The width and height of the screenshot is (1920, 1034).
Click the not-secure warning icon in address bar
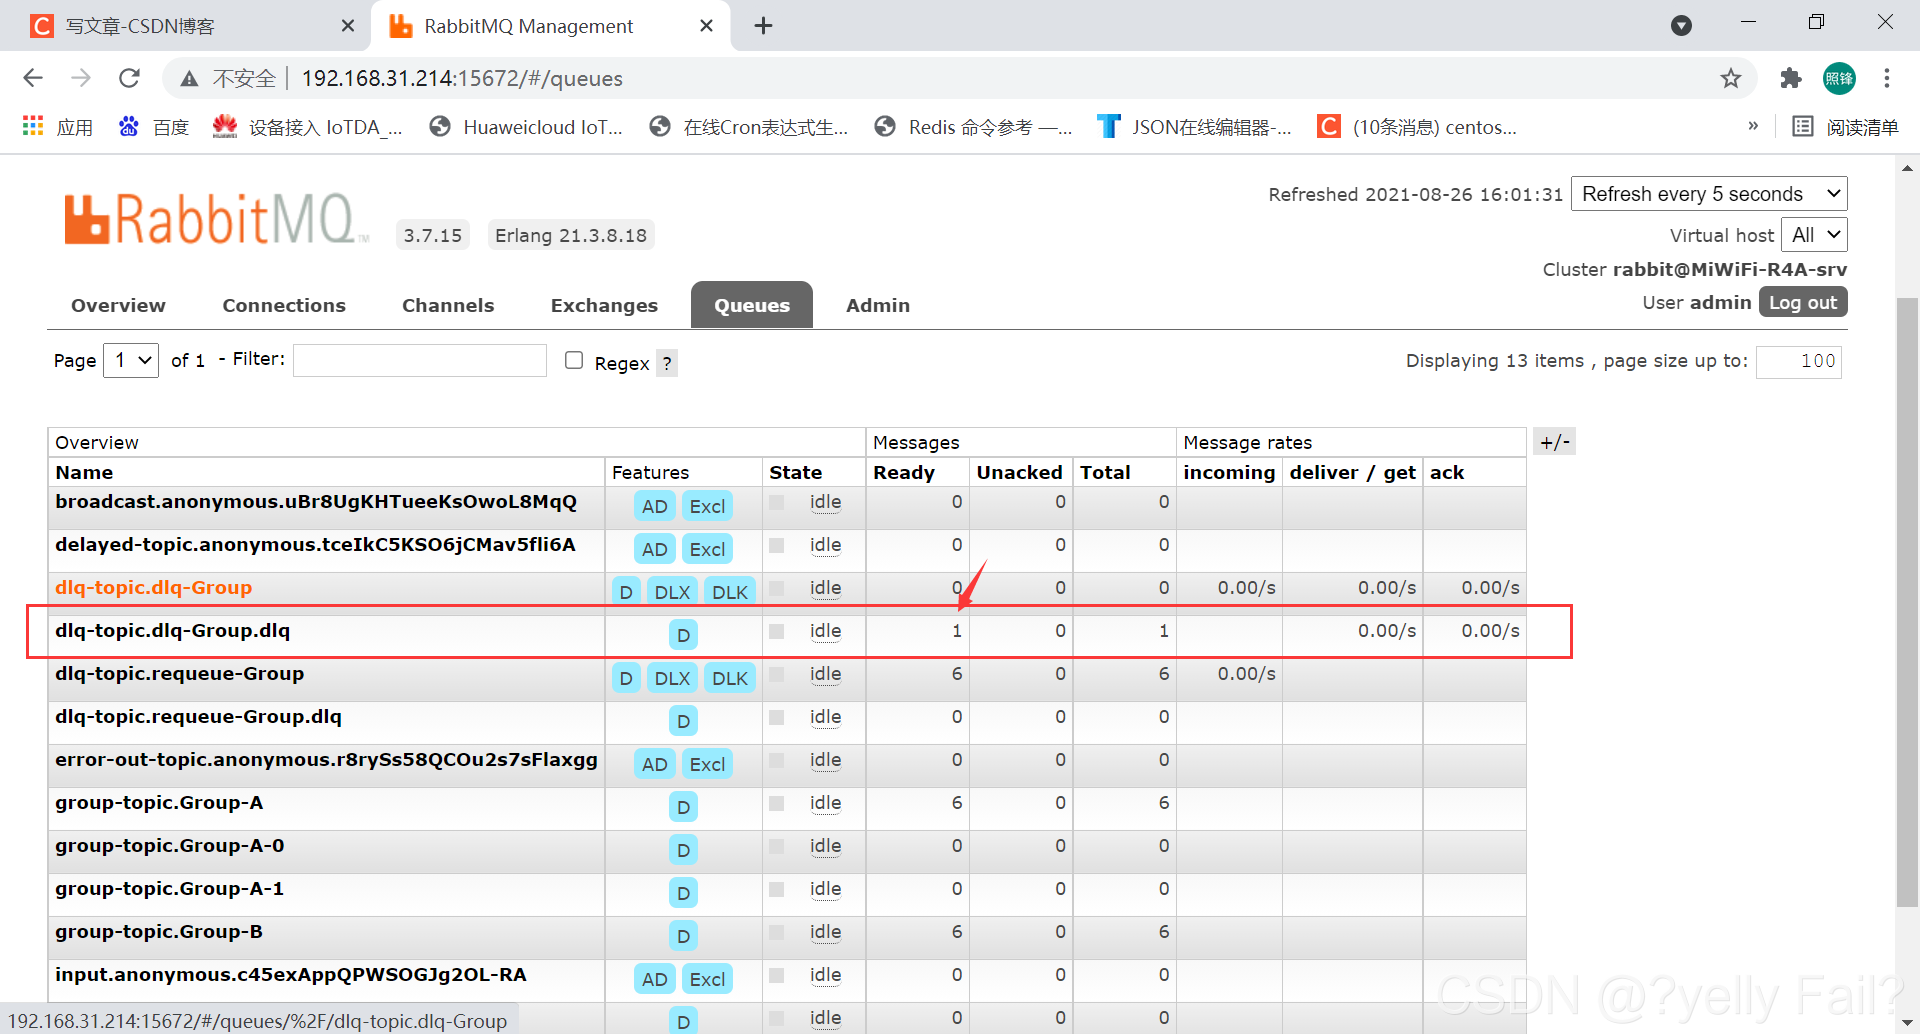[x=189, y=79]
